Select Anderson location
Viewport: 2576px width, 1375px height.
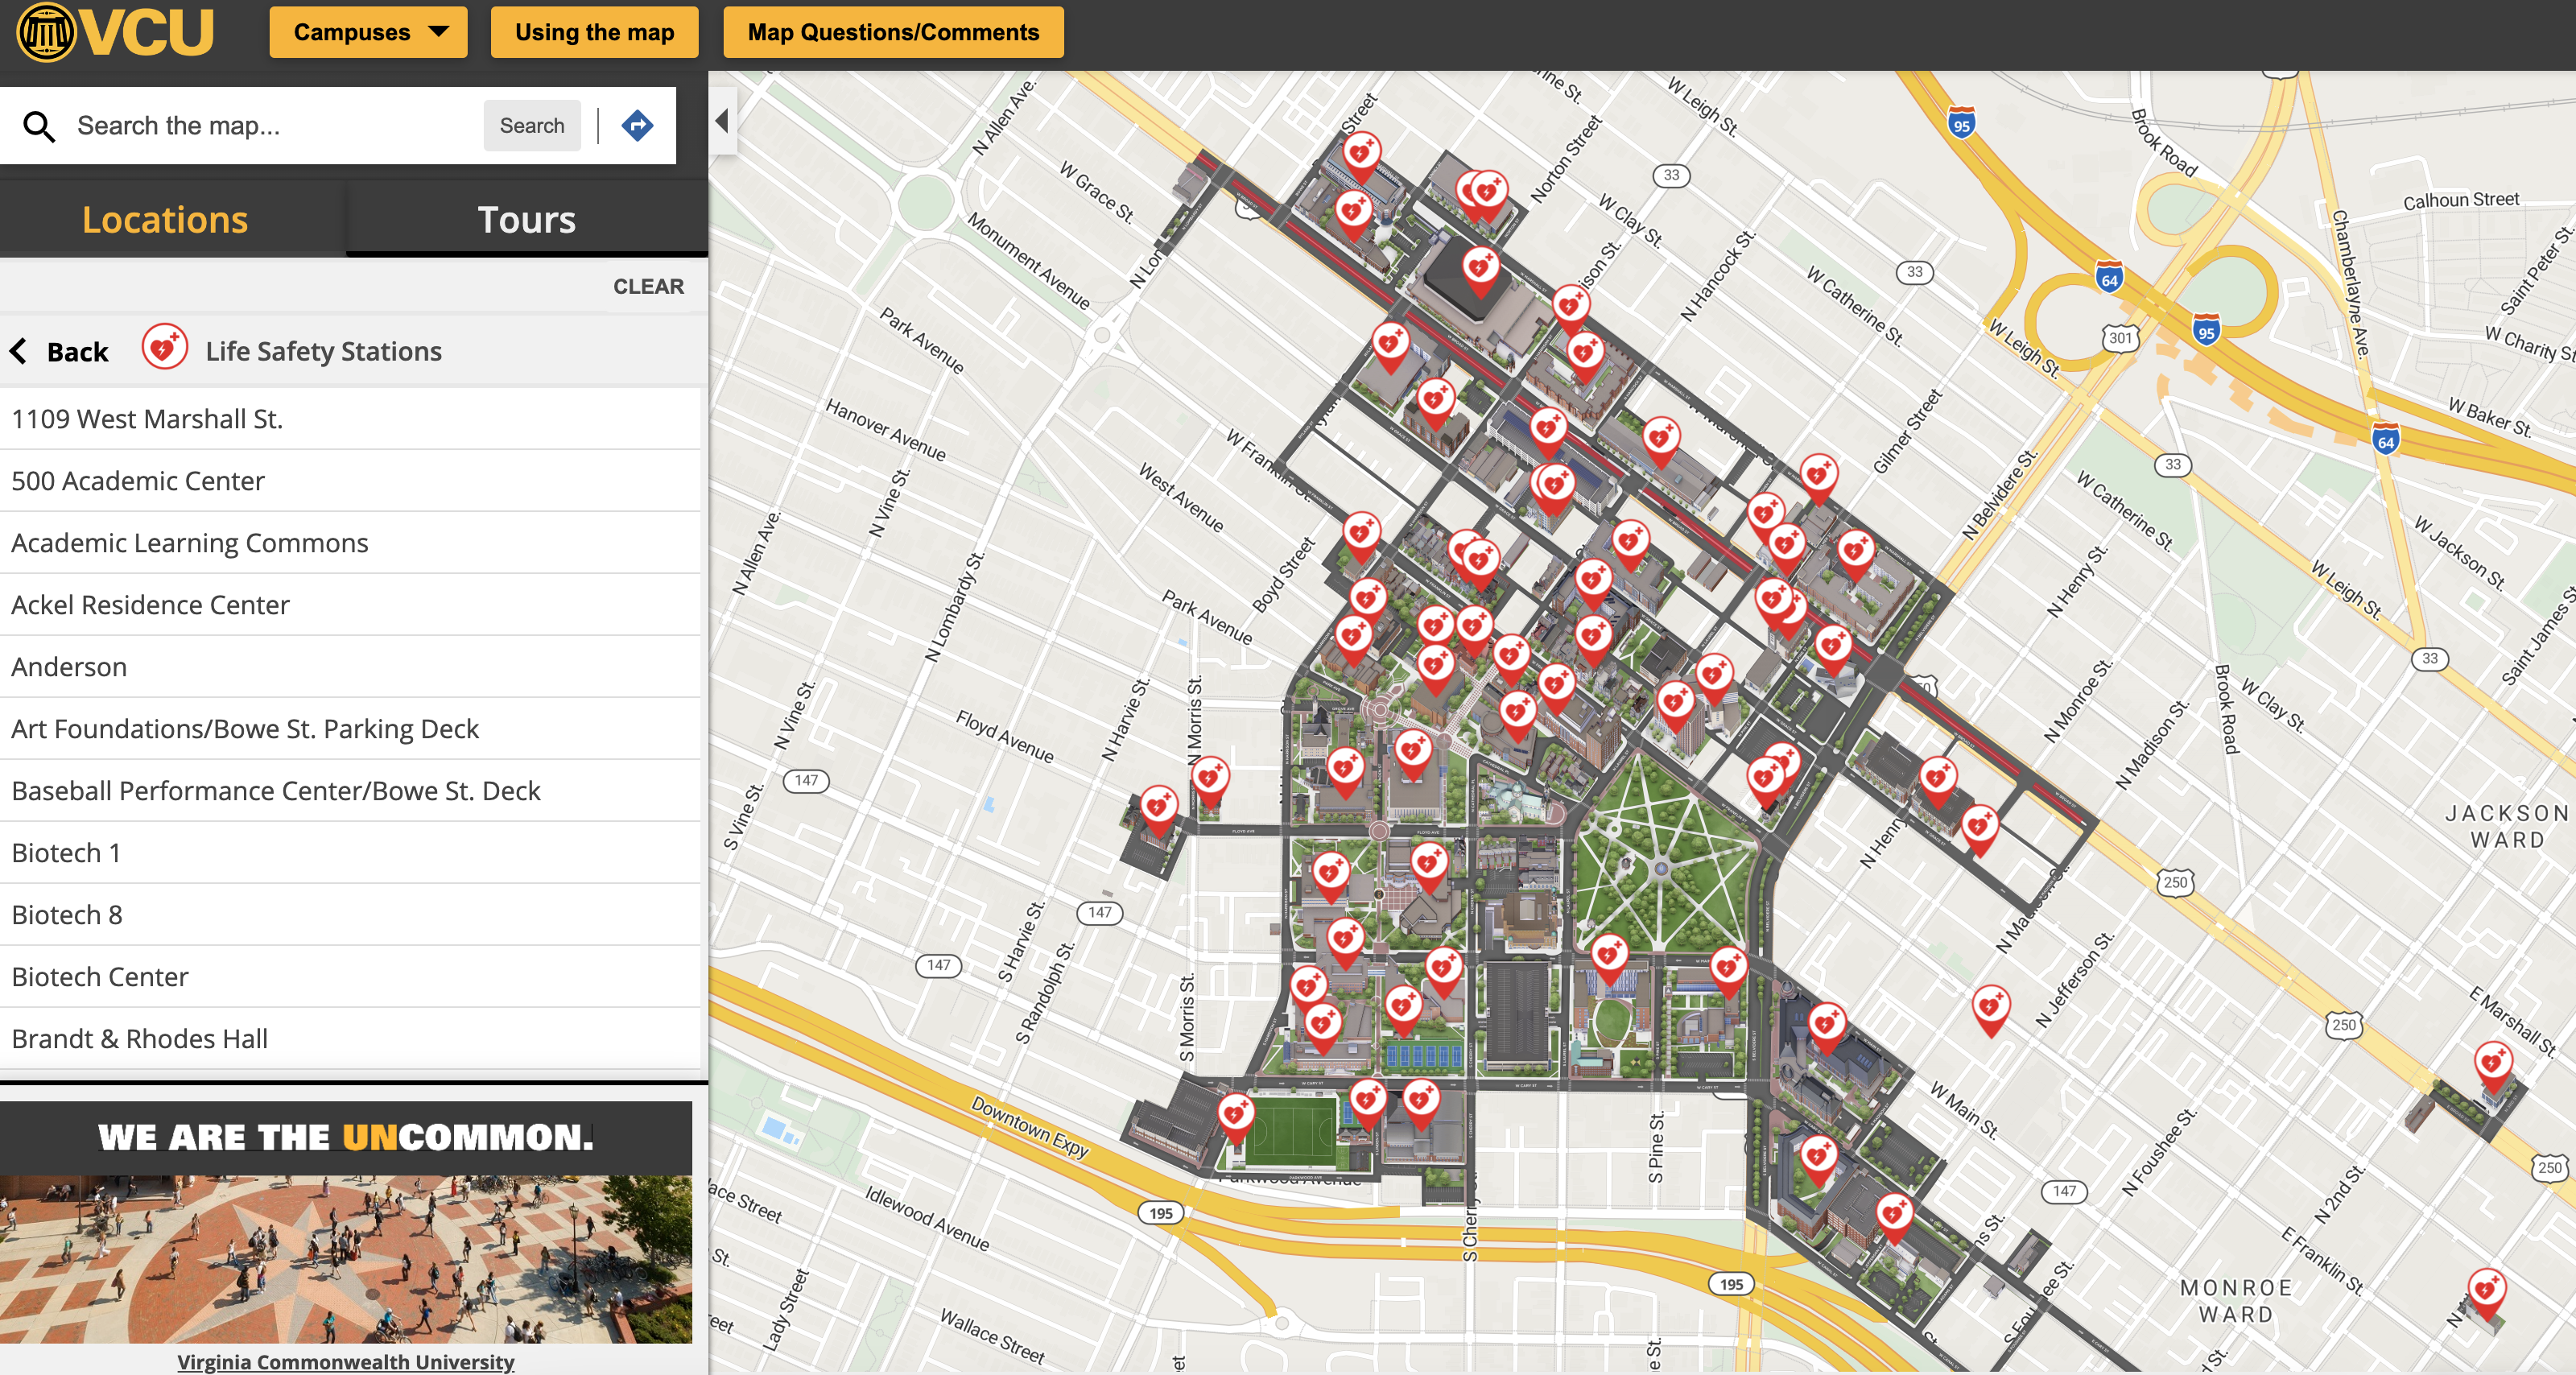350,667
